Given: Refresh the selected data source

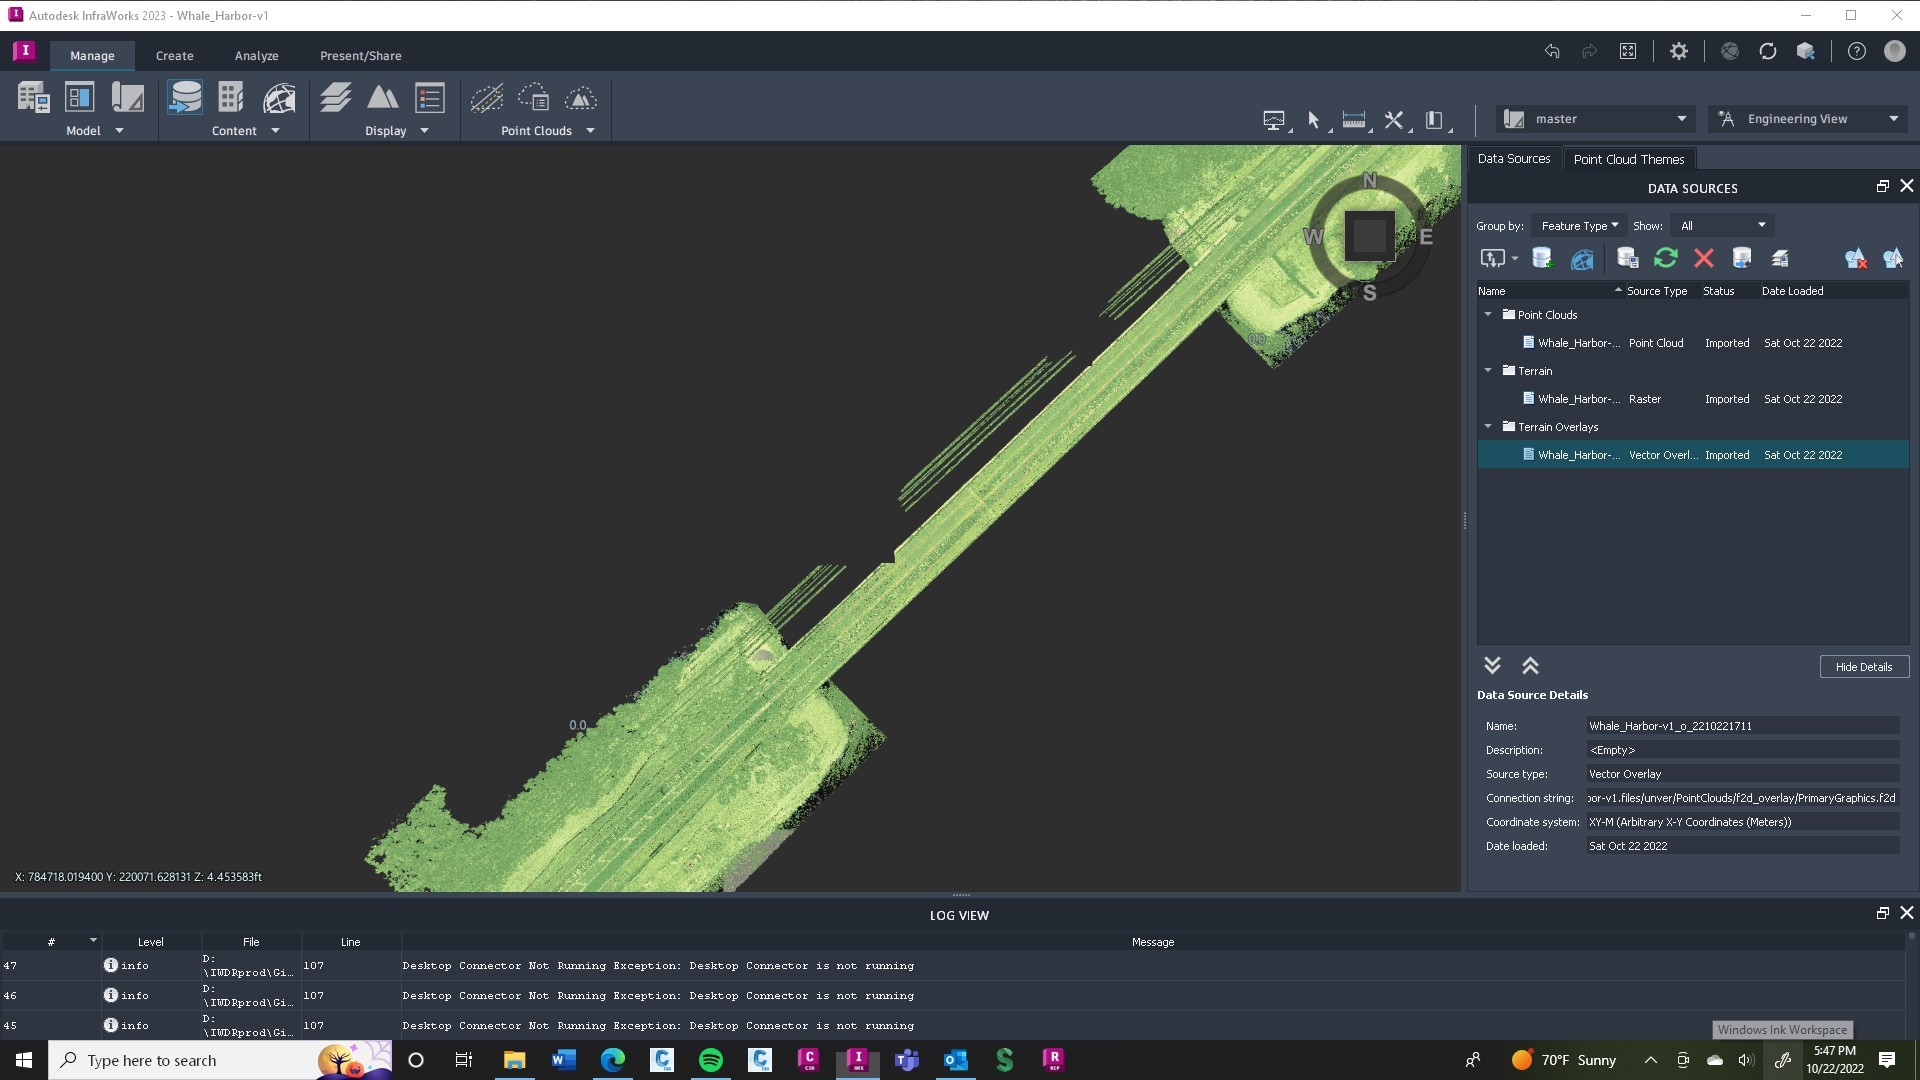Looking at the screenshot, I should [x=1665, y=258].
